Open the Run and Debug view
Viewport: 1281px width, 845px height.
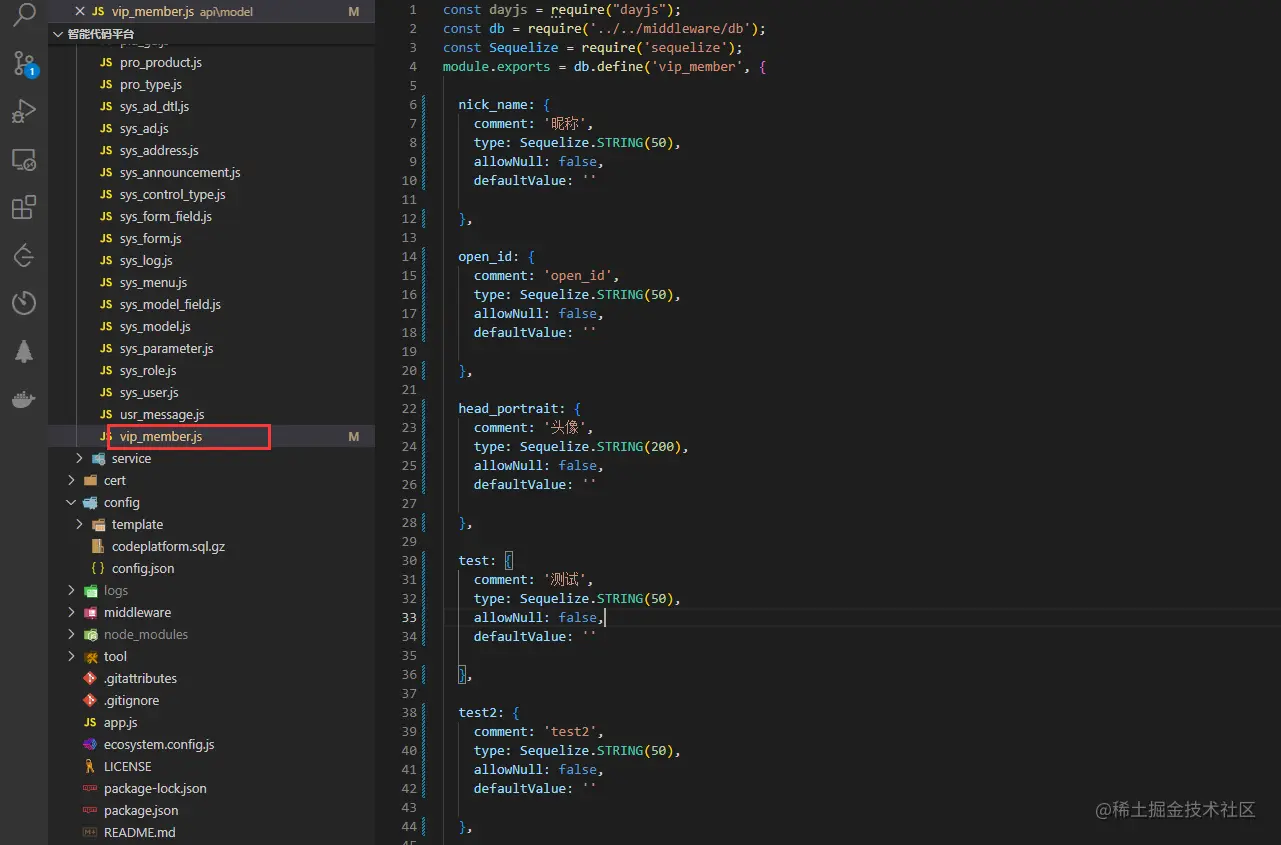(24, 111)
